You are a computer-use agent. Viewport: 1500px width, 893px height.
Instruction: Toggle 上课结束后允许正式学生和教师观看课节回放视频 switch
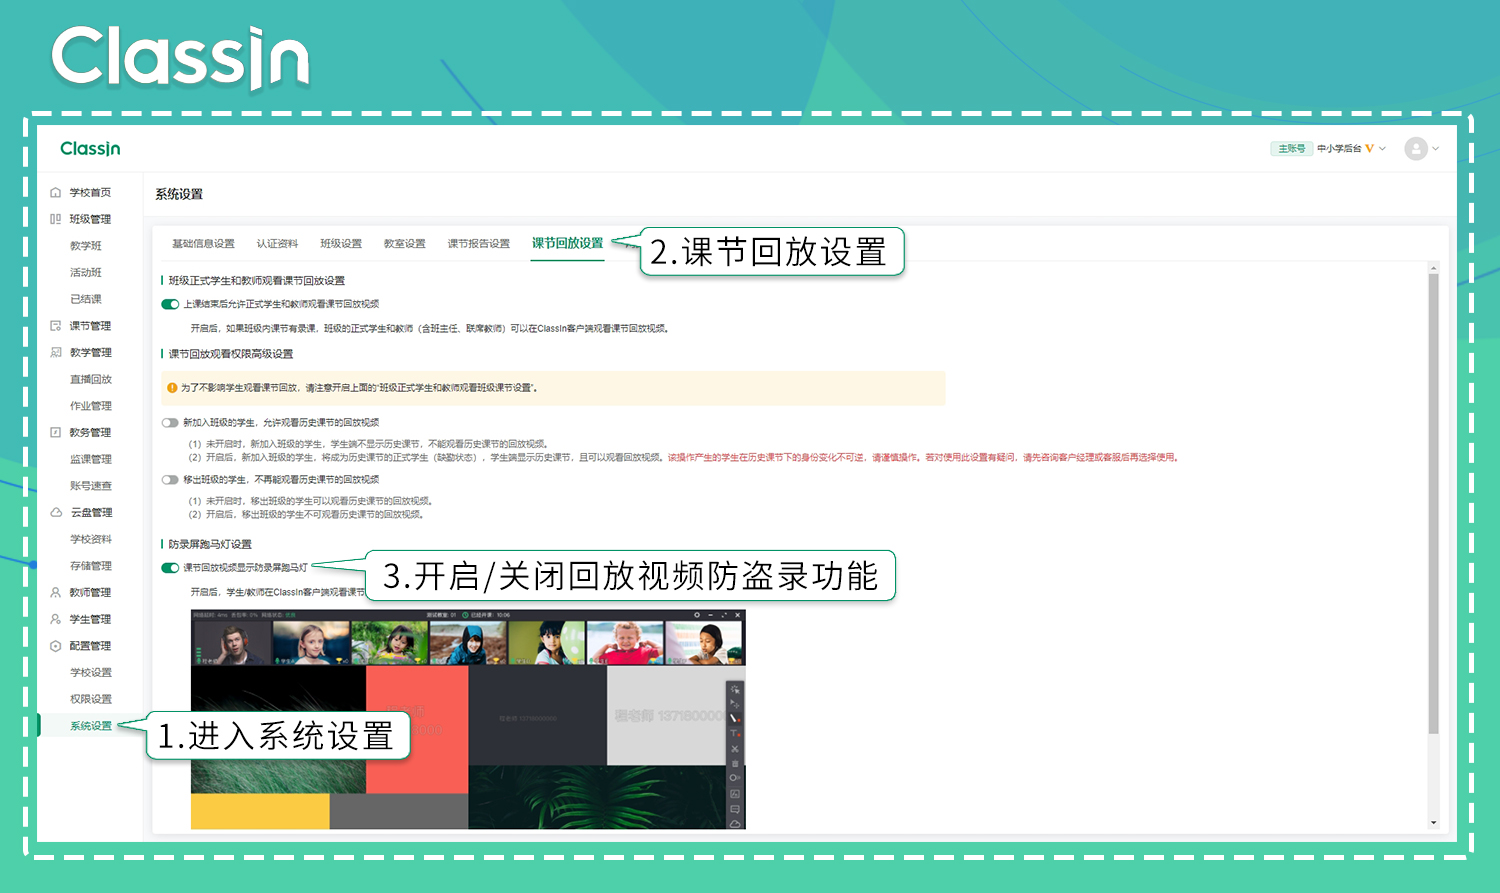(170, 304)
